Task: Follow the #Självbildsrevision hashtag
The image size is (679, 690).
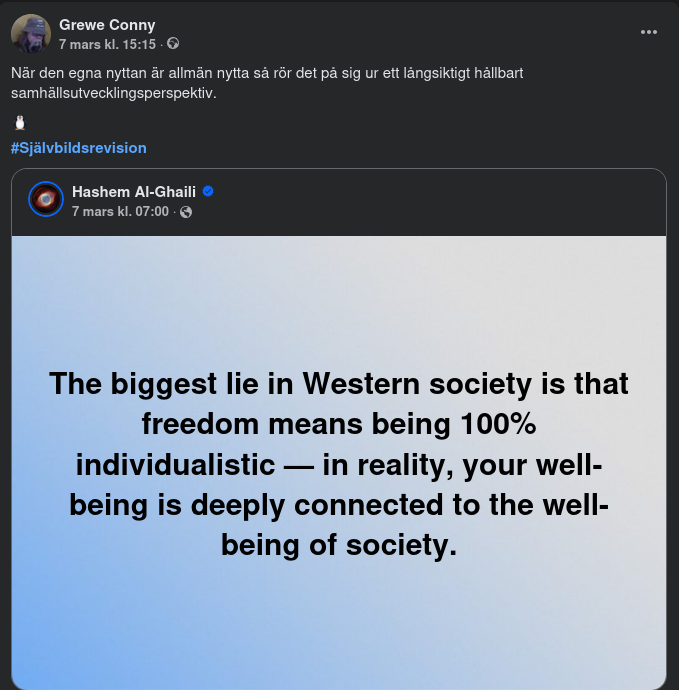Action: [x=79, y=148]
